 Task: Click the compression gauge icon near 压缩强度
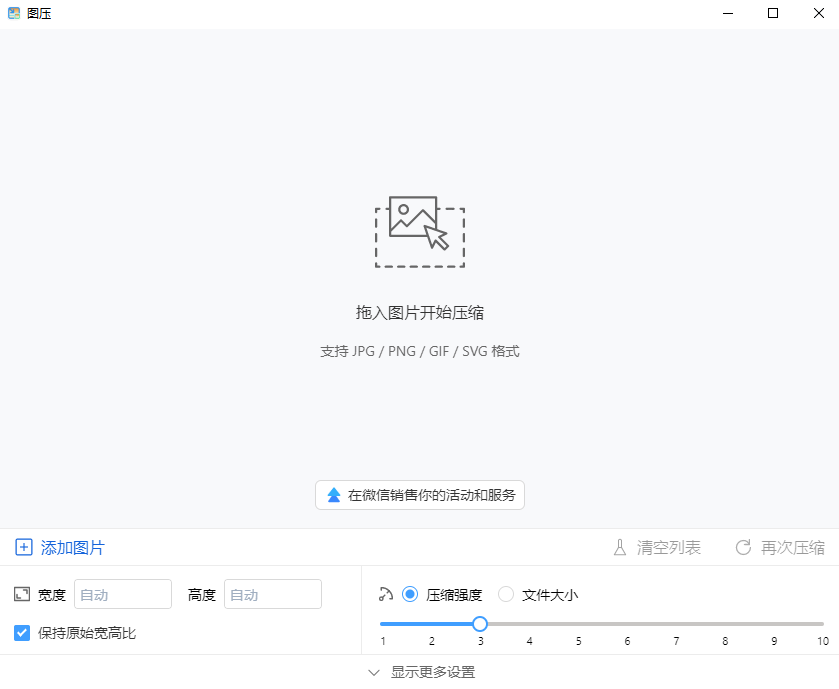tap(388, 593)
